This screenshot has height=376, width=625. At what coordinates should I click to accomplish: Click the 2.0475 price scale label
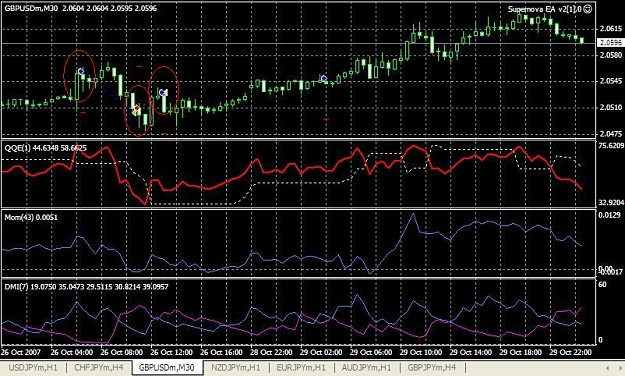click(611, 134)
